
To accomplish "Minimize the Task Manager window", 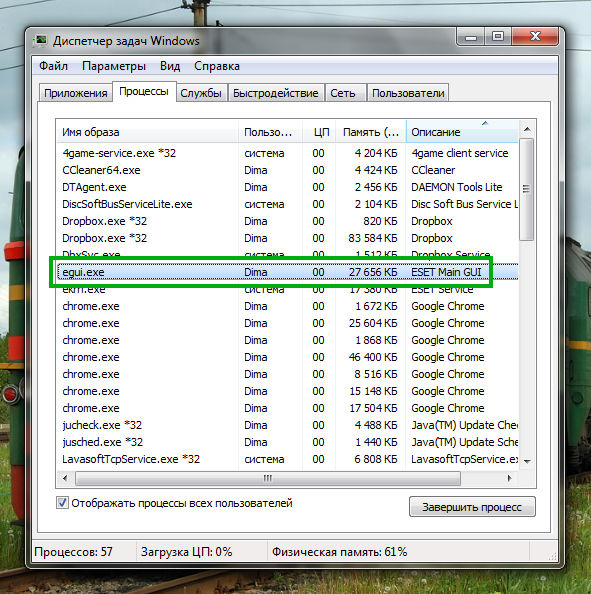I will tap(471, 37).
